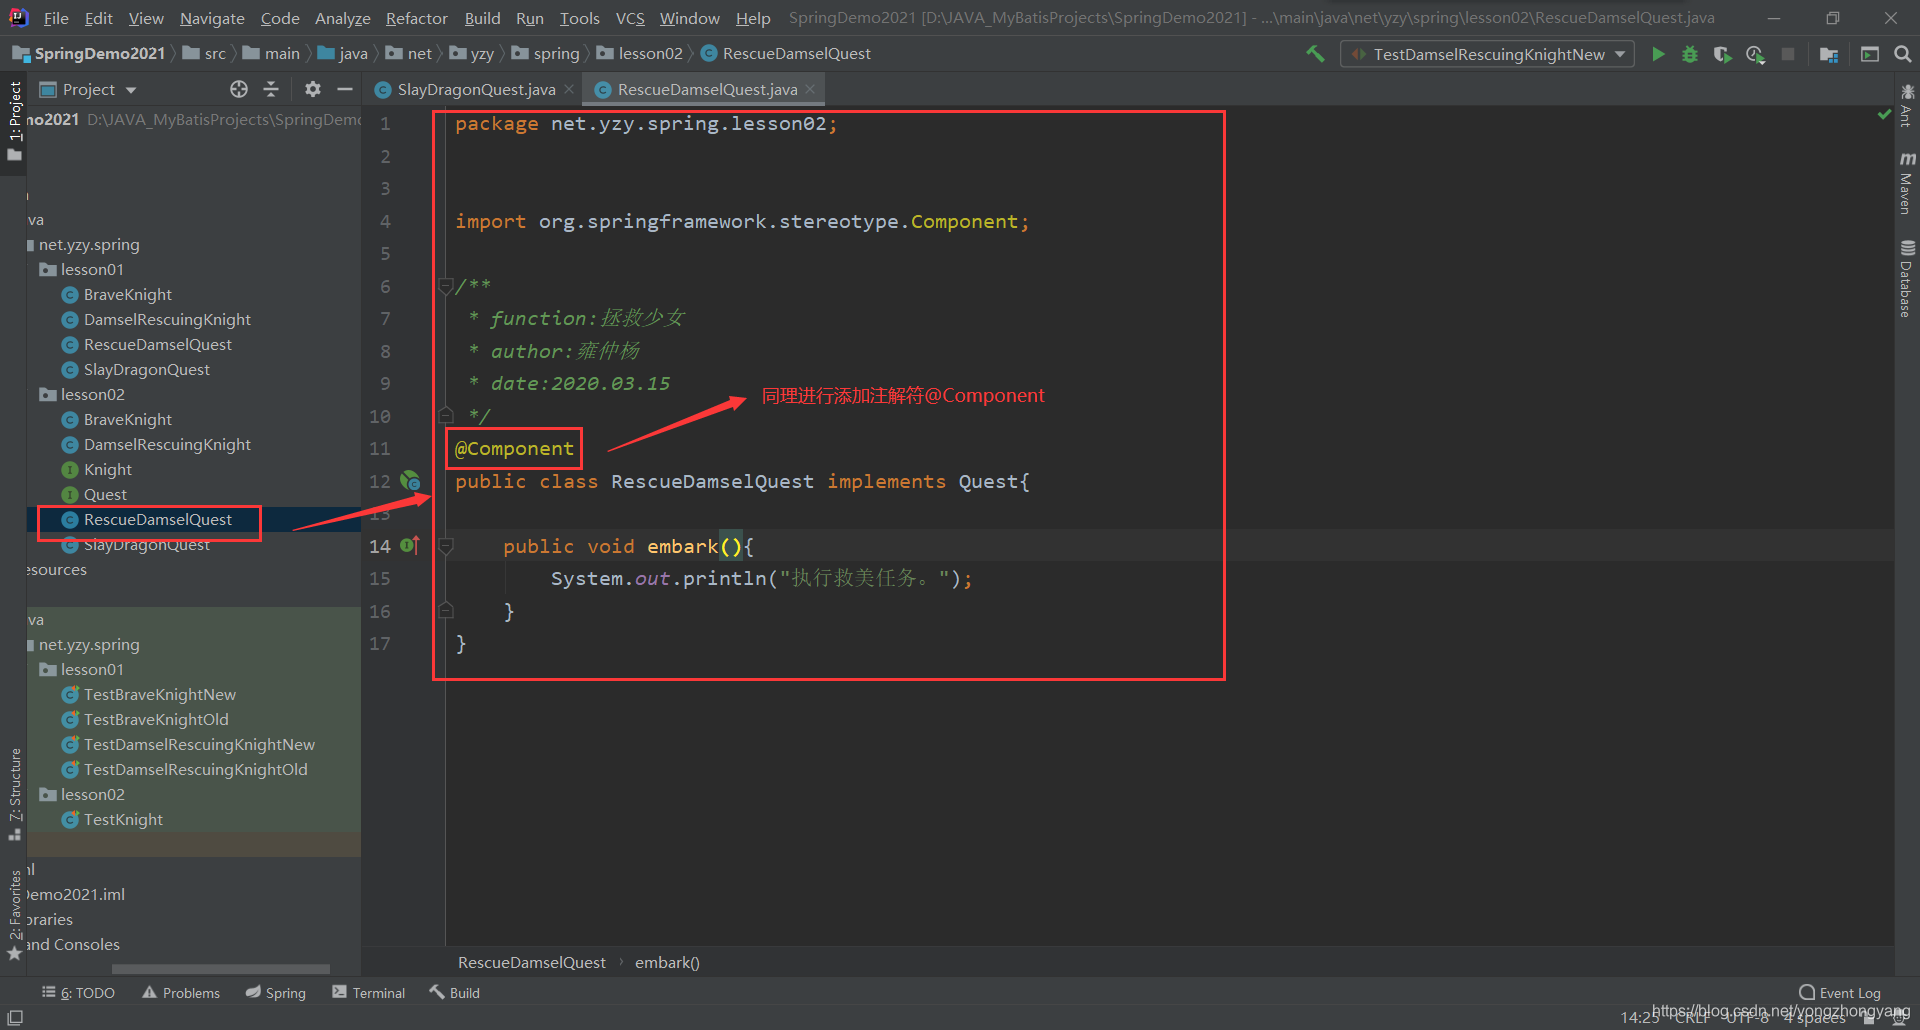Click the fold end marker at line 16
Screen dimensions: 1920x1030
(x=446, y=611)
